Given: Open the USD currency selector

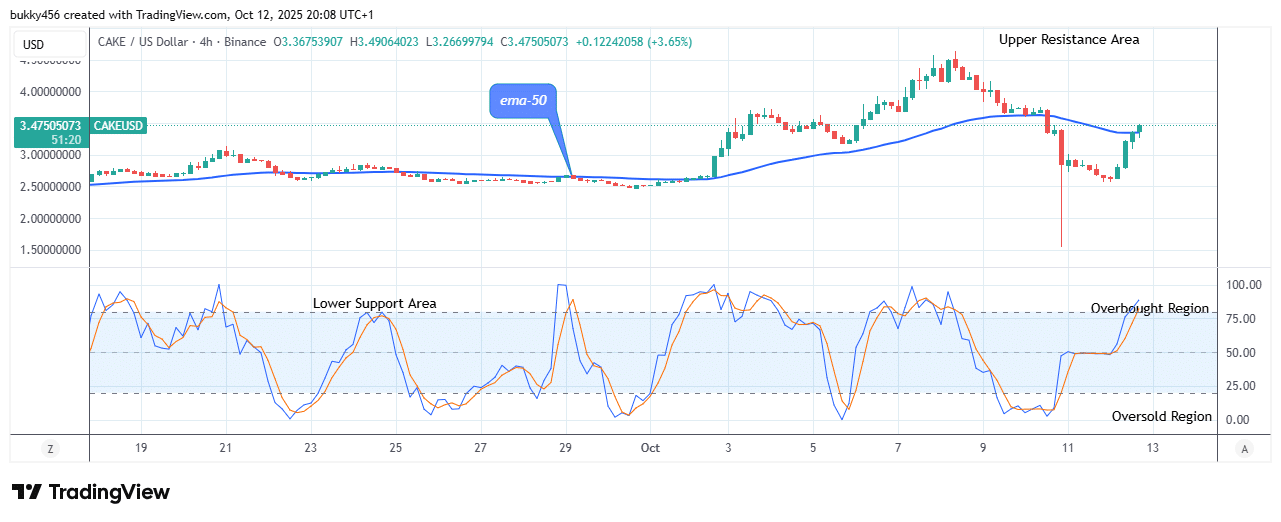Looking at the screenshot, I should tap(34, 45).
